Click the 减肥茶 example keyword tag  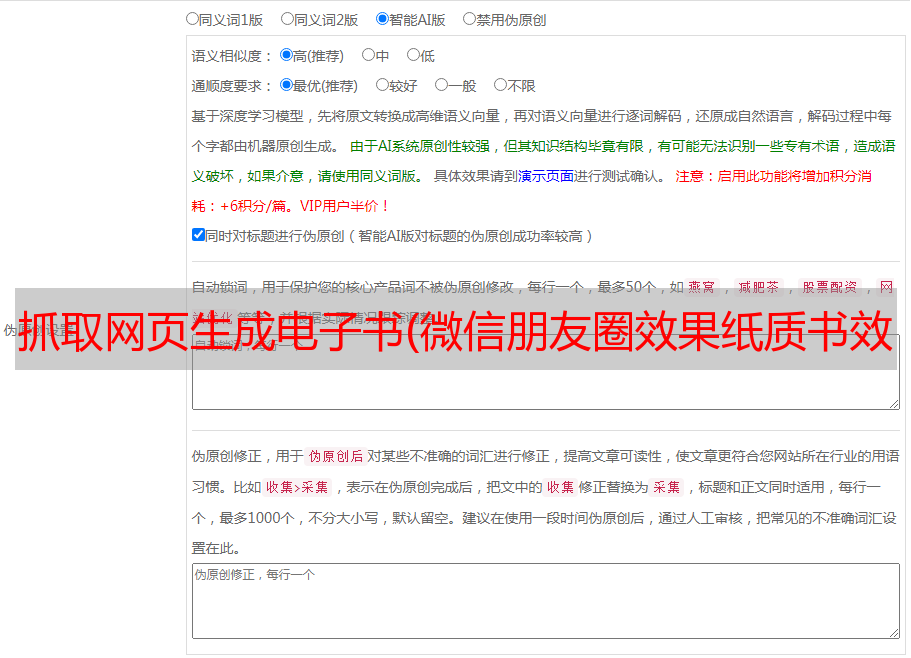click(x=758, y=287)
